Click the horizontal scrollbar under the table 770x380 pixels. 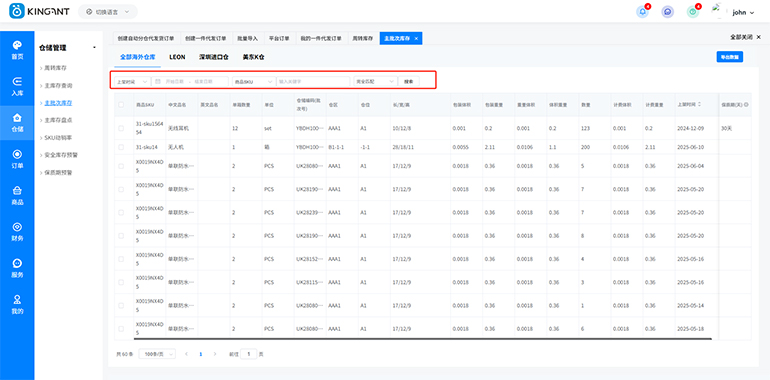click(x=422, y=338)
